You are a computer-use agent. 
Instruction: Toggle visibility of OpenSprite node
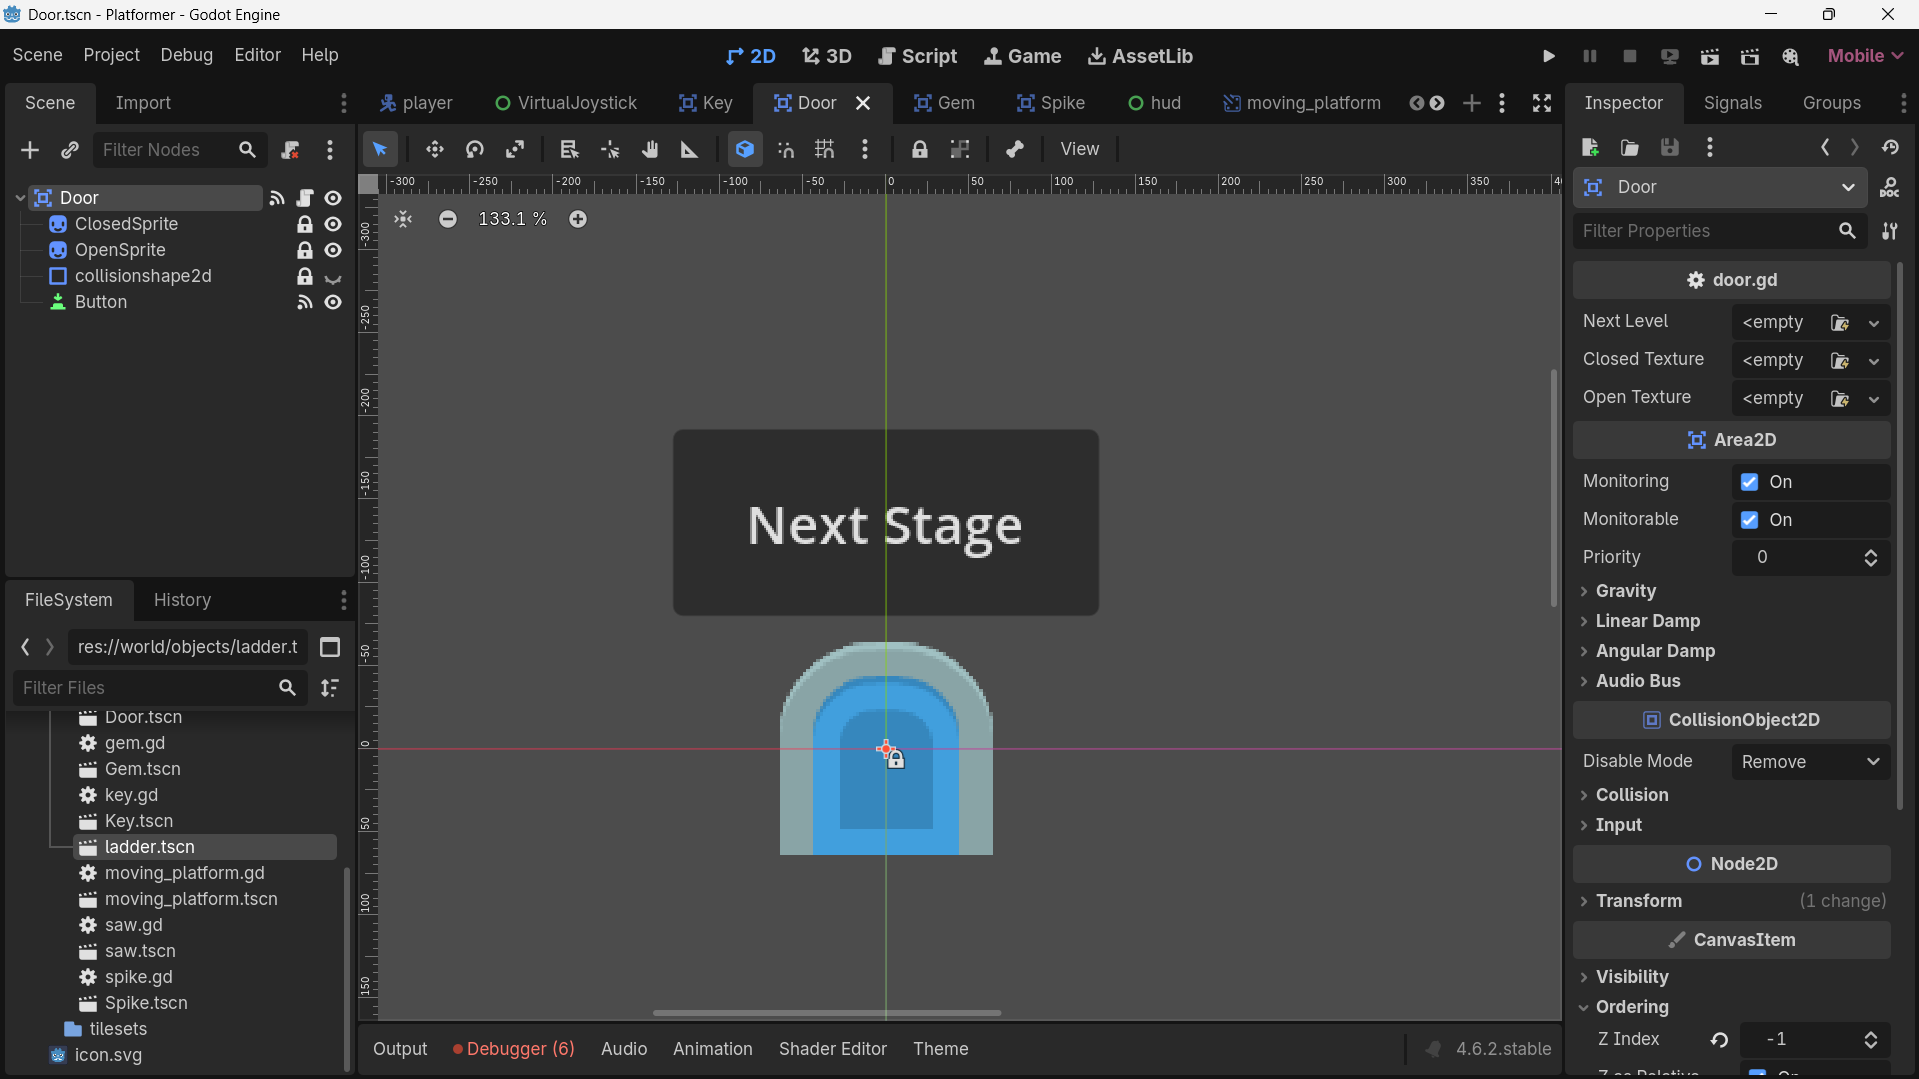[333, 250]
